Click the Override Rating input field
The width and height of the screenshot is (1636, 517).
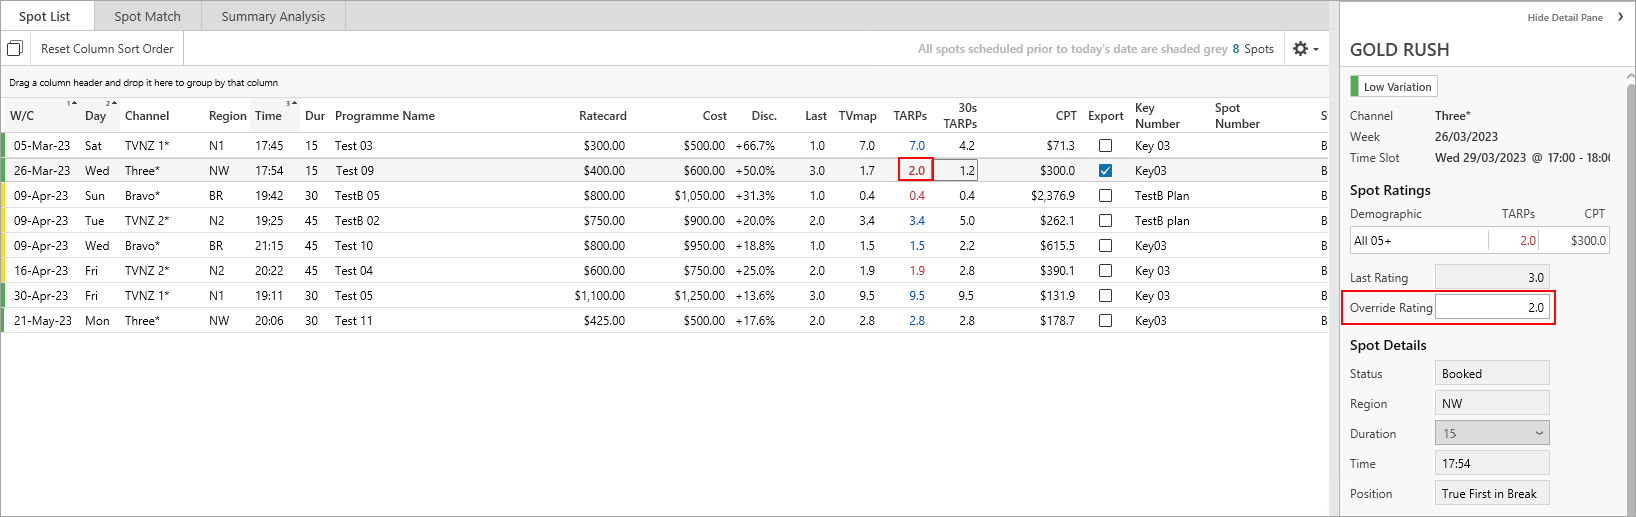pyautogui.click(x=1492, y=307)
